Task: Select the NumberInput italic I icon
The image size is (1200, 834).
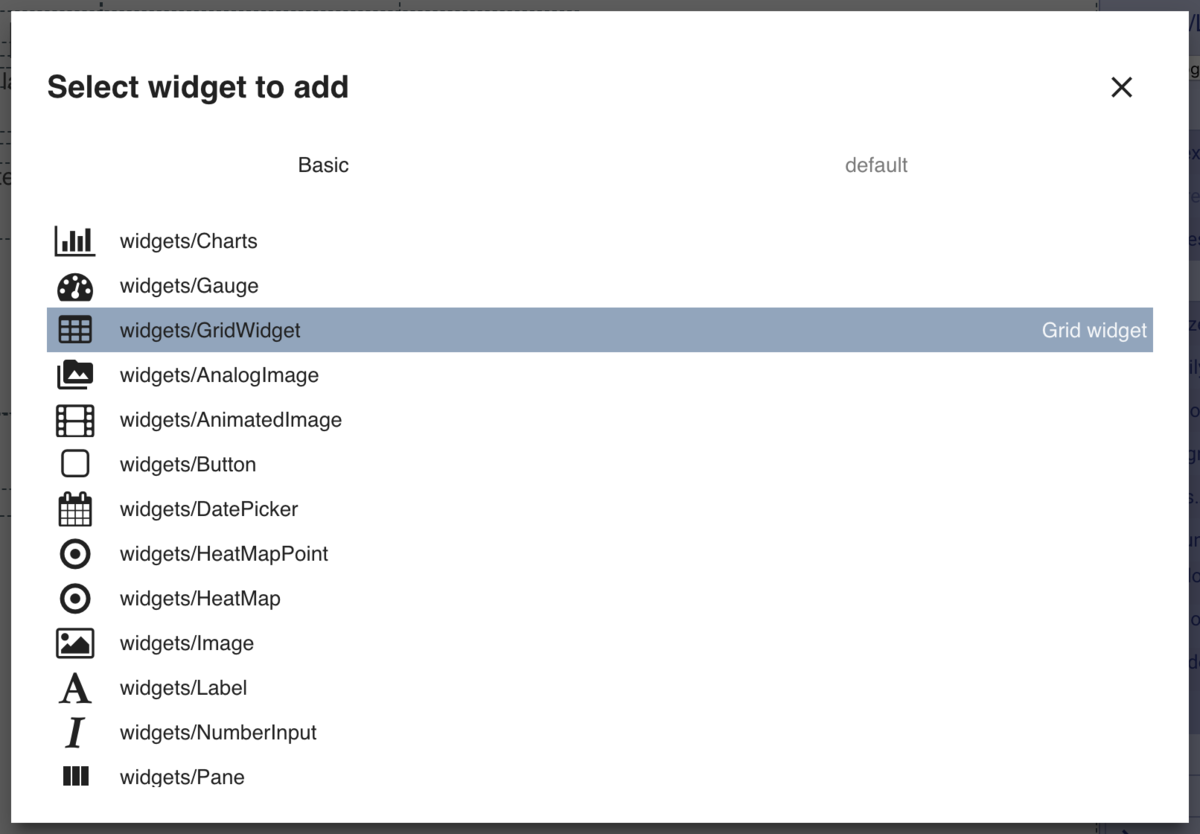Action: click(75, 733)
